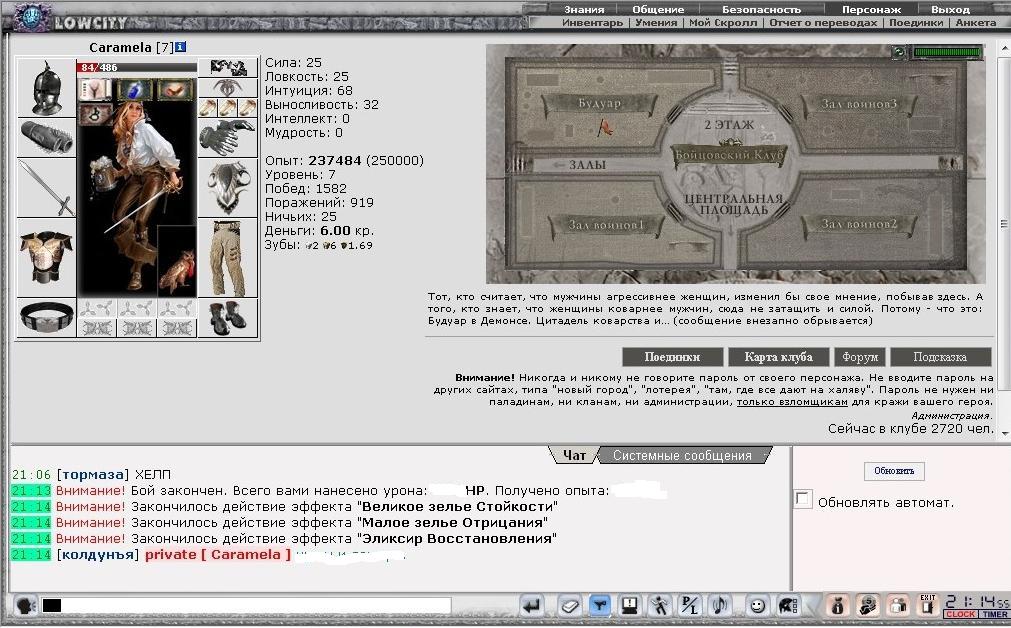Switch display to CLOCK mode

click(960, 614)
